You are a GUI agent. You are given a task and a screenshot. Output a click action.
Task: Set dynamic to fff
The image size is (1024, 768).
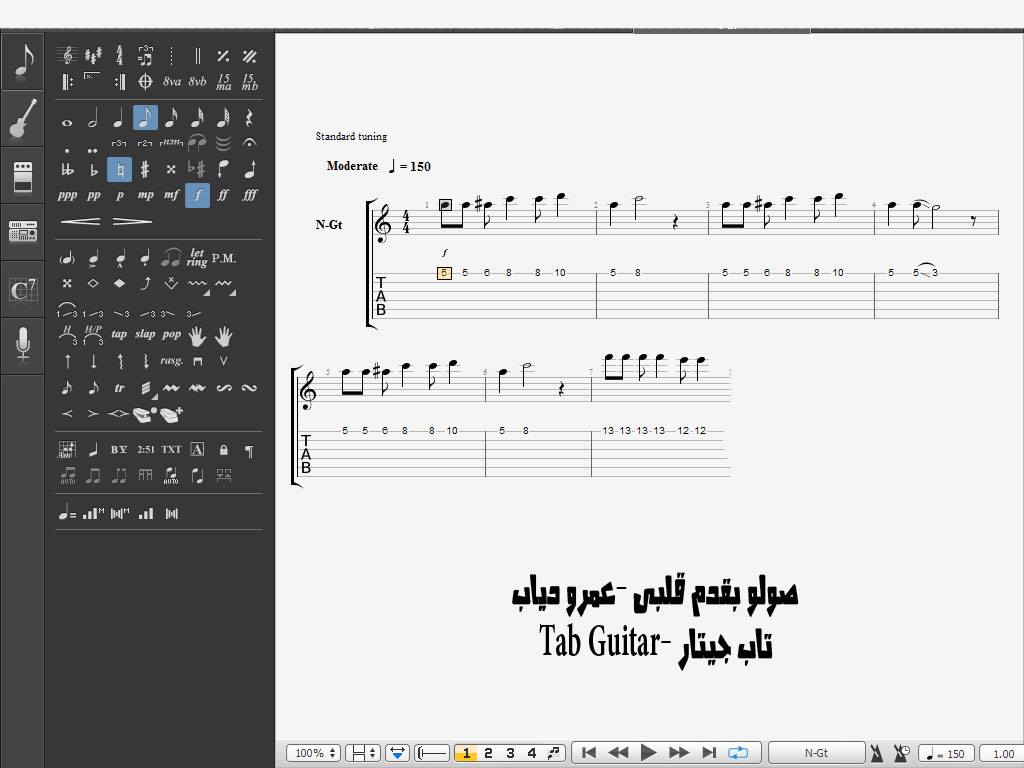[249, 195]
